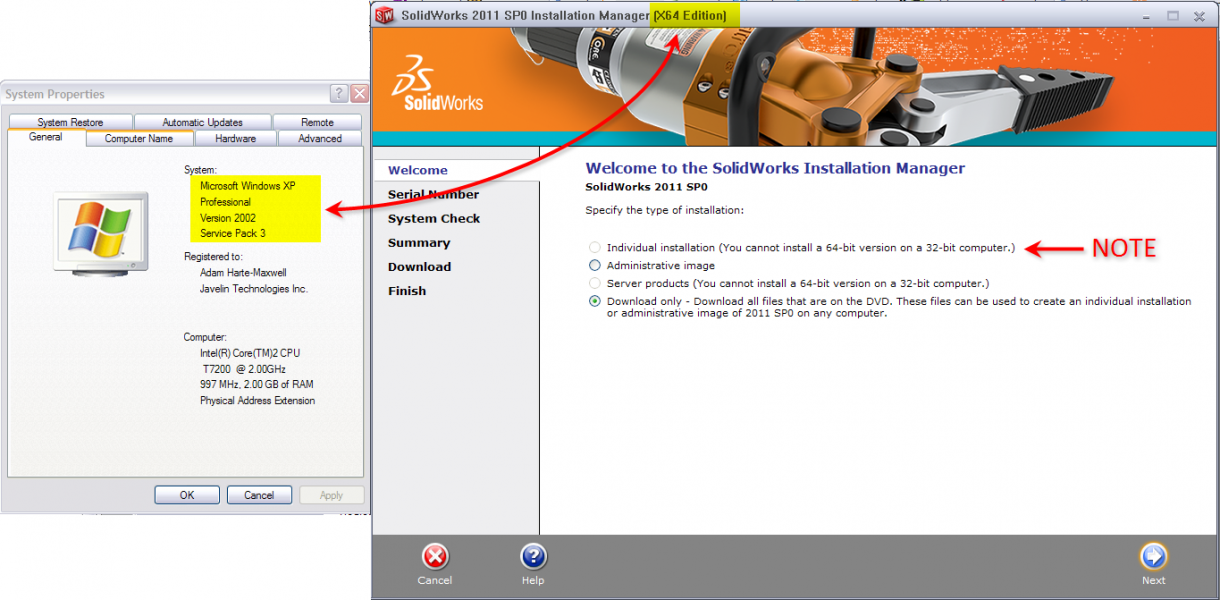This screenshot has height=600, width=1220.
Task: Select Server products radio option
Action: click(595, 283)
